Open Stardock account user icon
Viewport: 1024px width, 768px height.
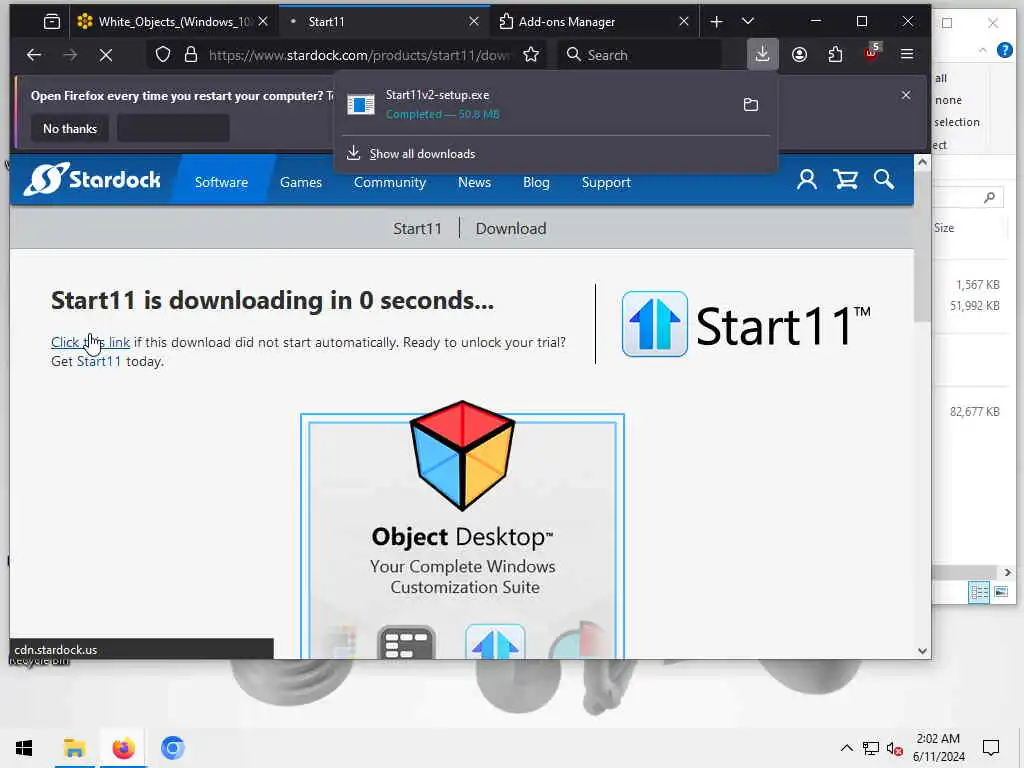[807, 179]
